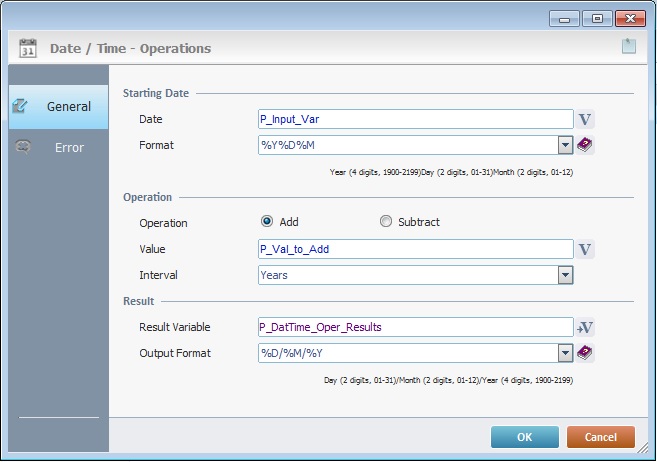Select the Add operation radio button

pos(267,222)
